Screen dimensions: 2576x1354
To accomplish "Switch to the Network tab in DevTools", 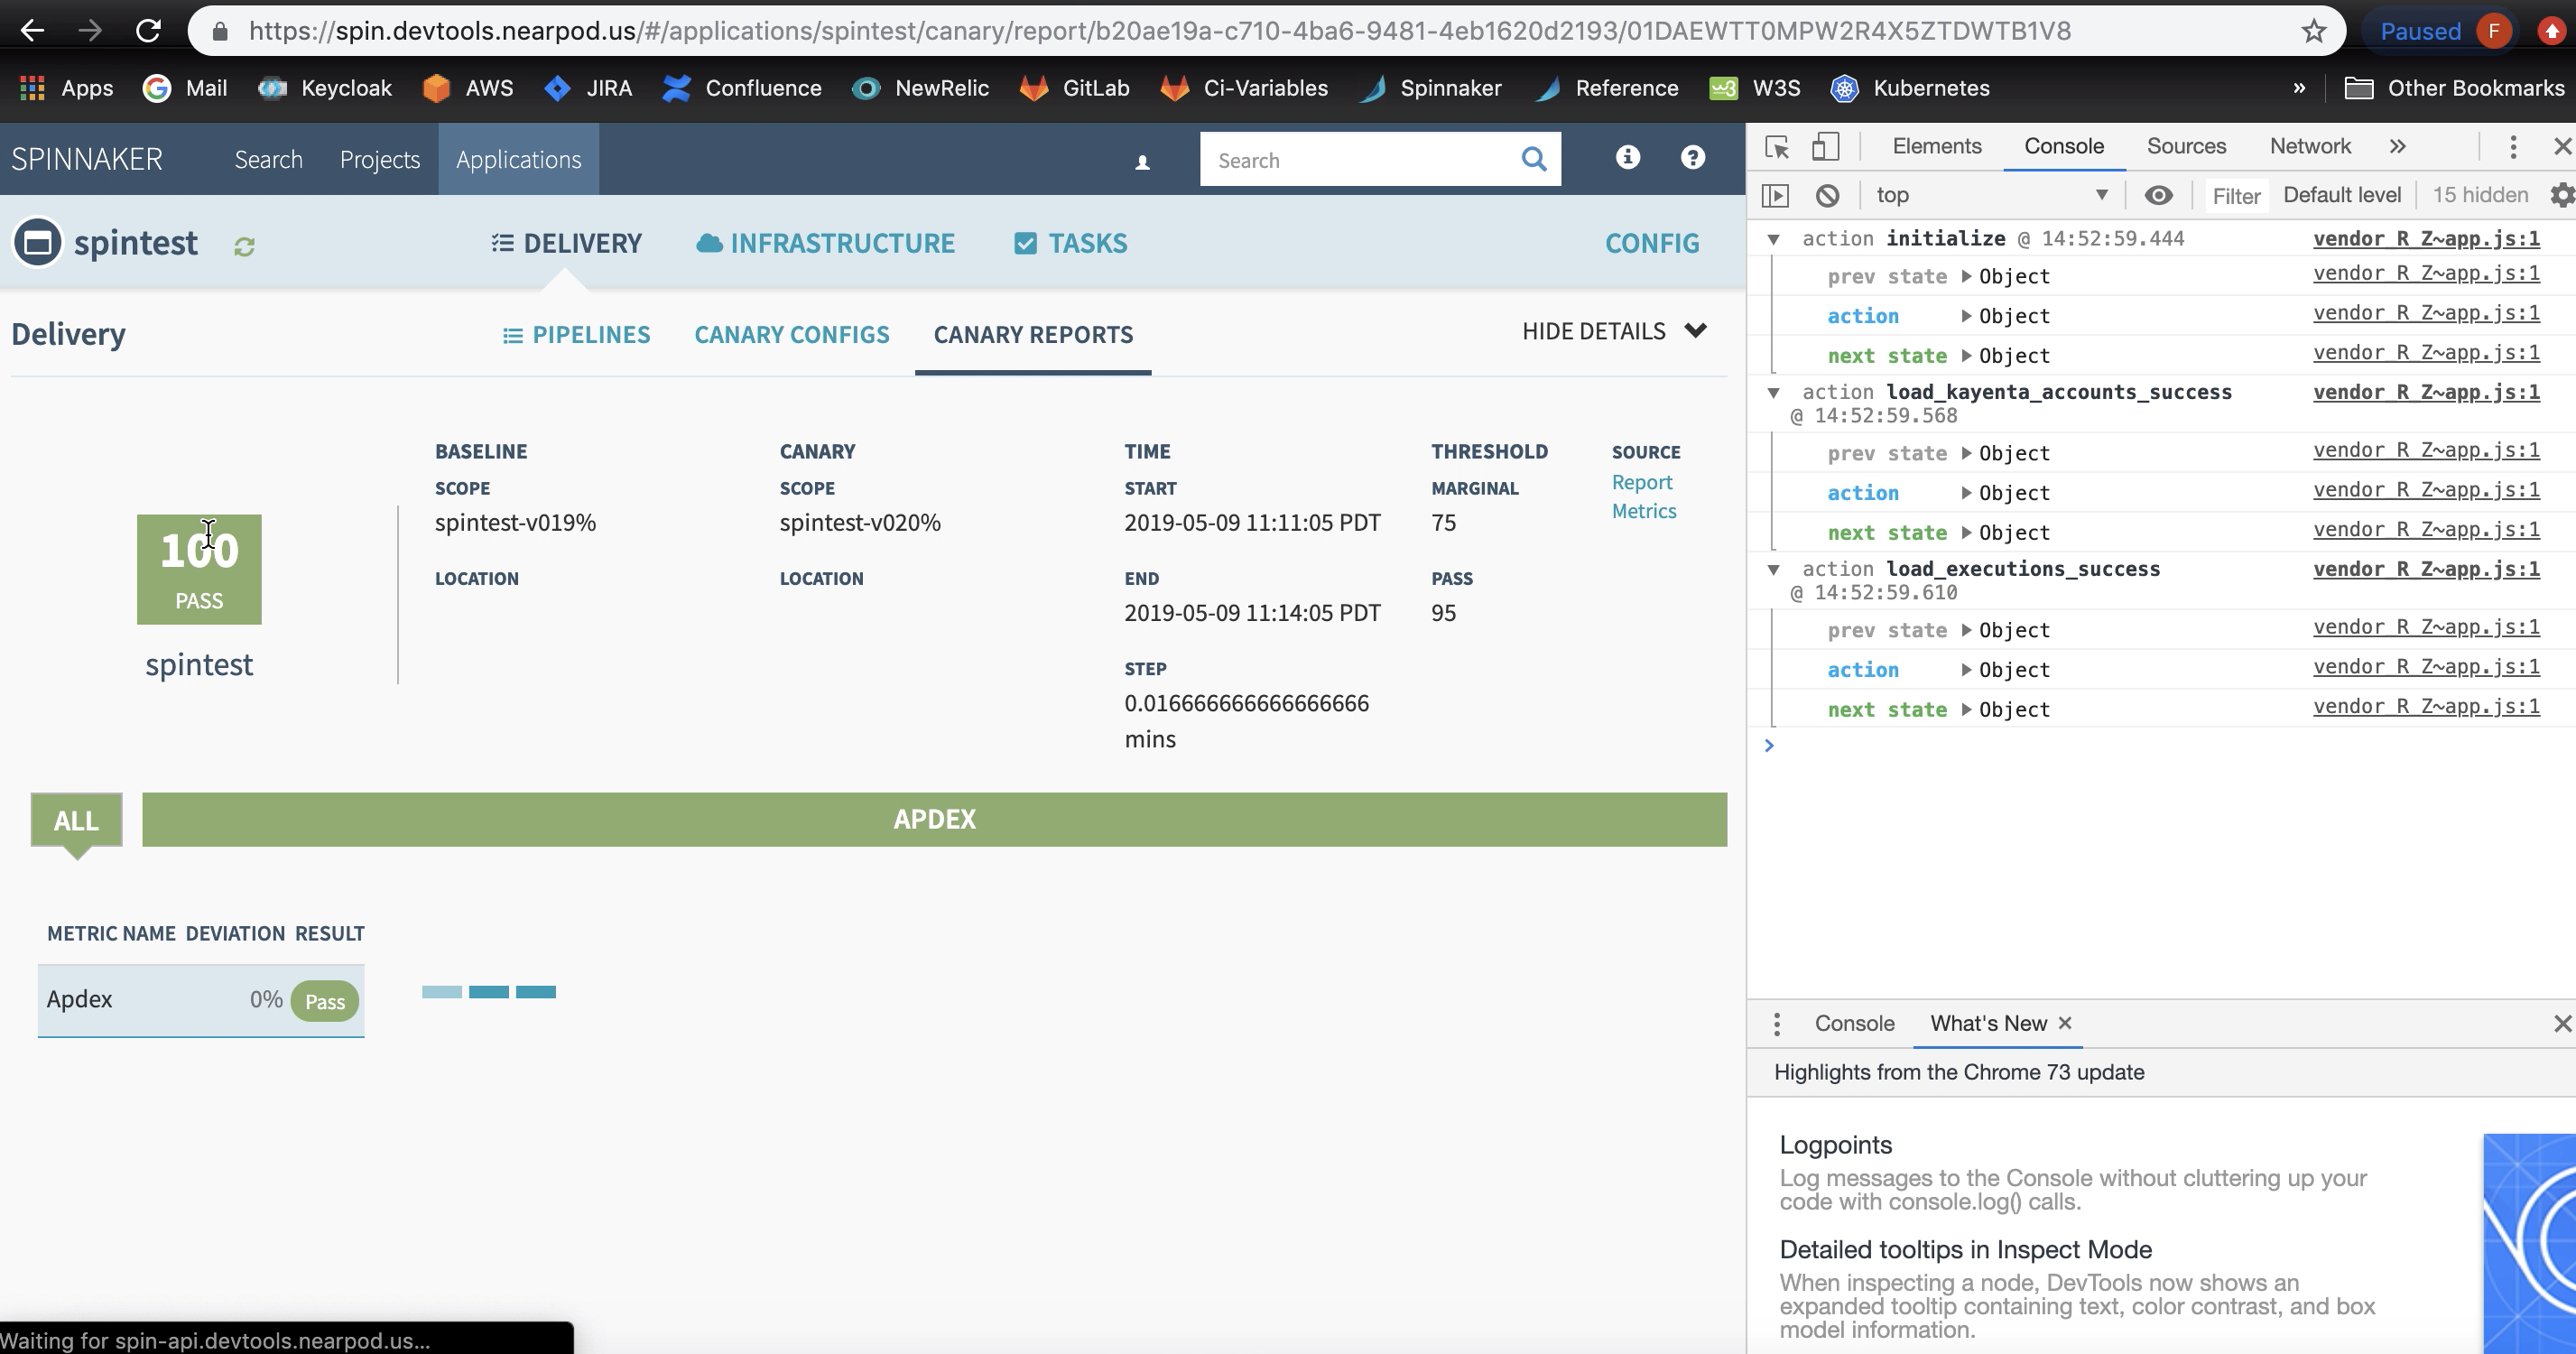I will tap(2309, 146).
